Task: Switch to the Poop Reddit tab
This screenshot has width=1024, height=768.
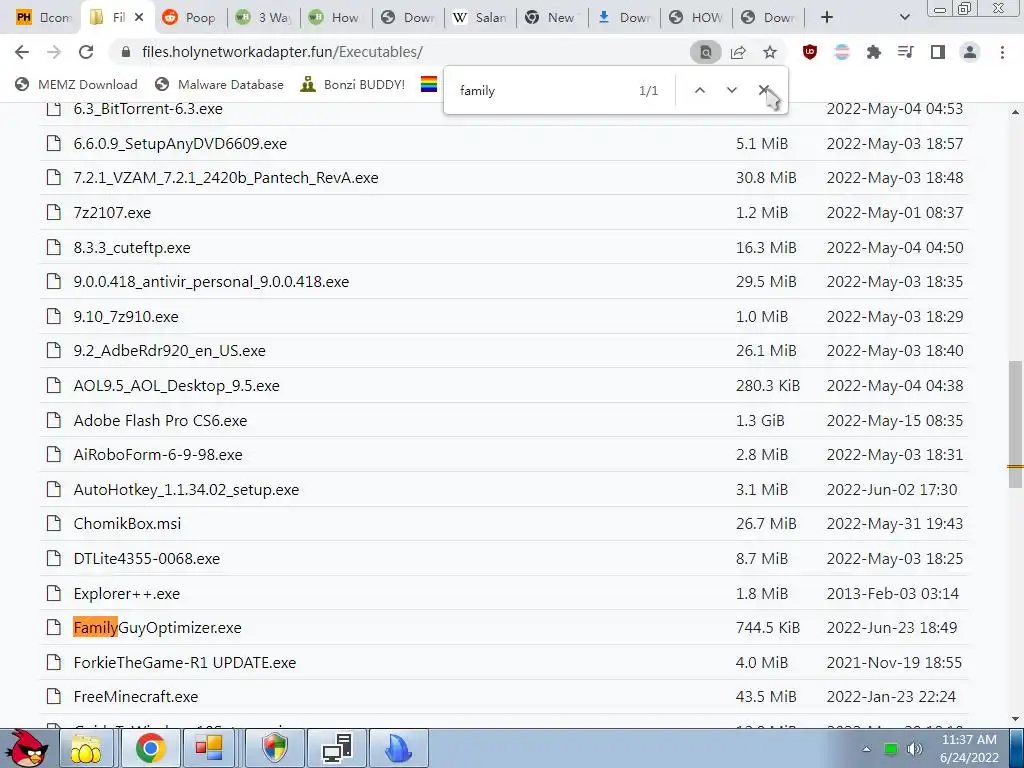Action: [191, 18]
